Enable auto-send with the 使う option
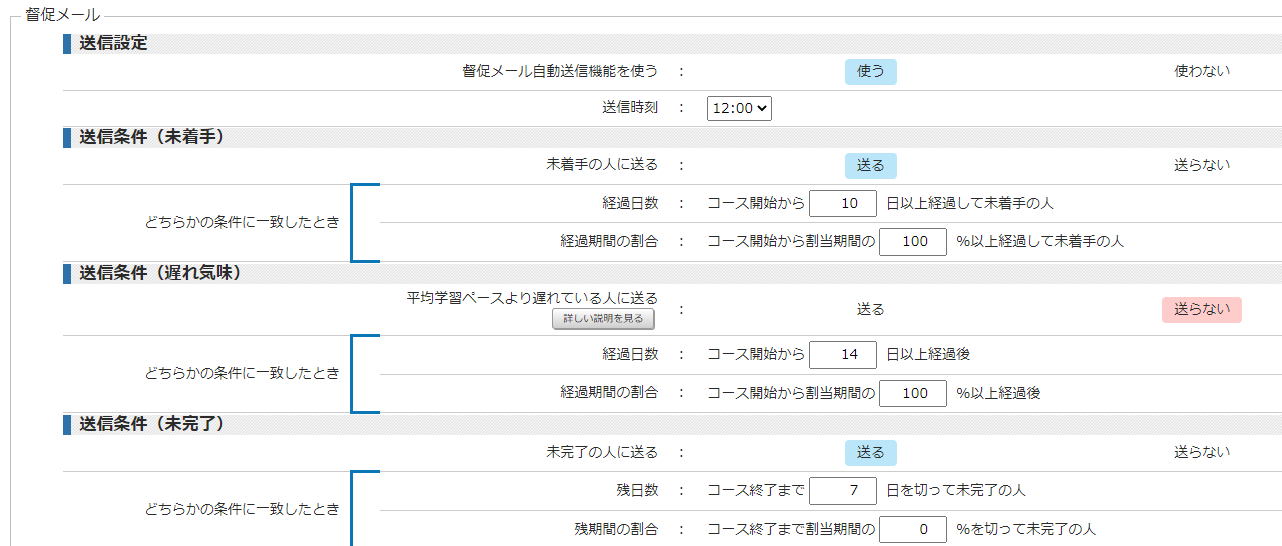 point(870,71)
